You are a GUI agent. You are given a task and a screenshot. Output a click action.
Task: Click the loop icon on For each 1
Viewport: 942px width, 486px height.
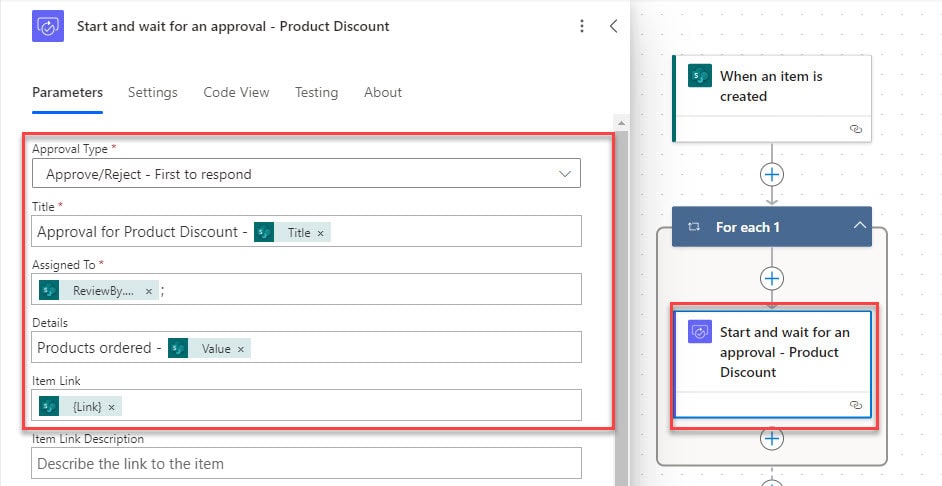pyautogui.click(x=694, y=227)
